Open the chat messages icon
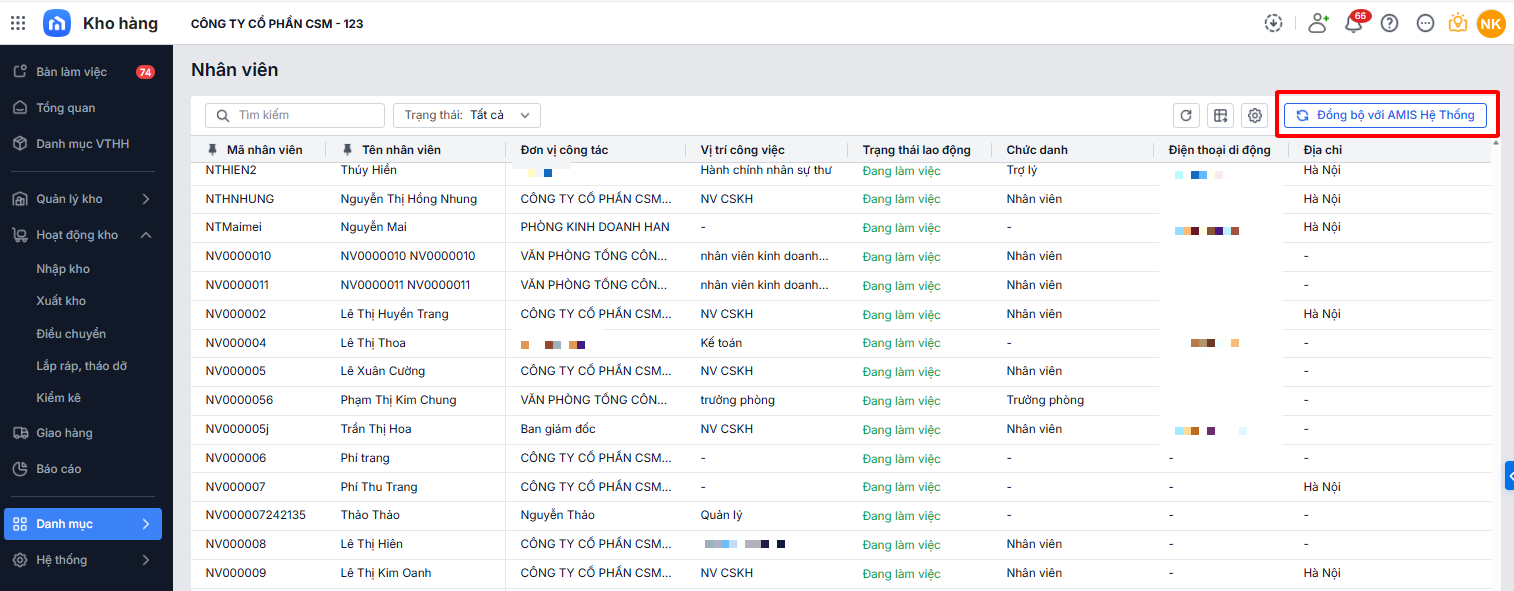The image size is (1514, 591). (x=1426, y=23)
